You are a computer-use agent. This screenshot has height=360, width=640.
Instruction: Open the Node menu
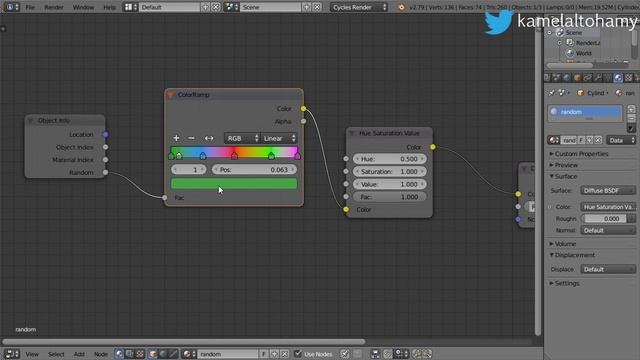coord(101,354)
